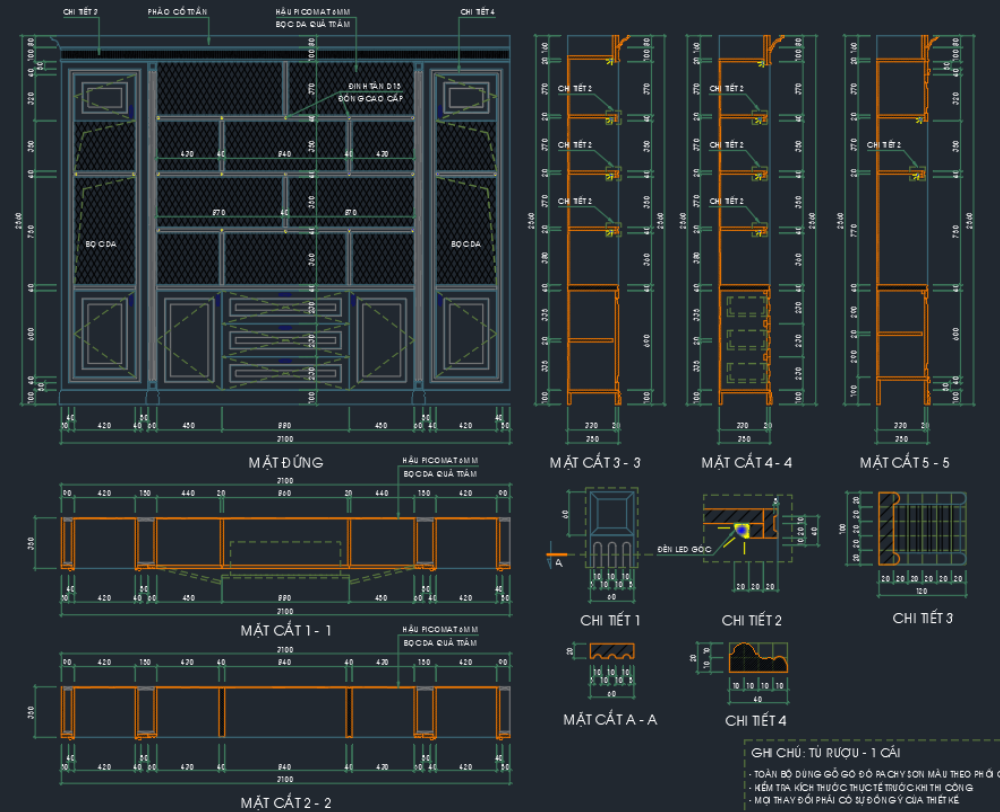1000x812 pixels.
Task: Click the CHI TIẾT 1 detail title
Action: (610, 620)
